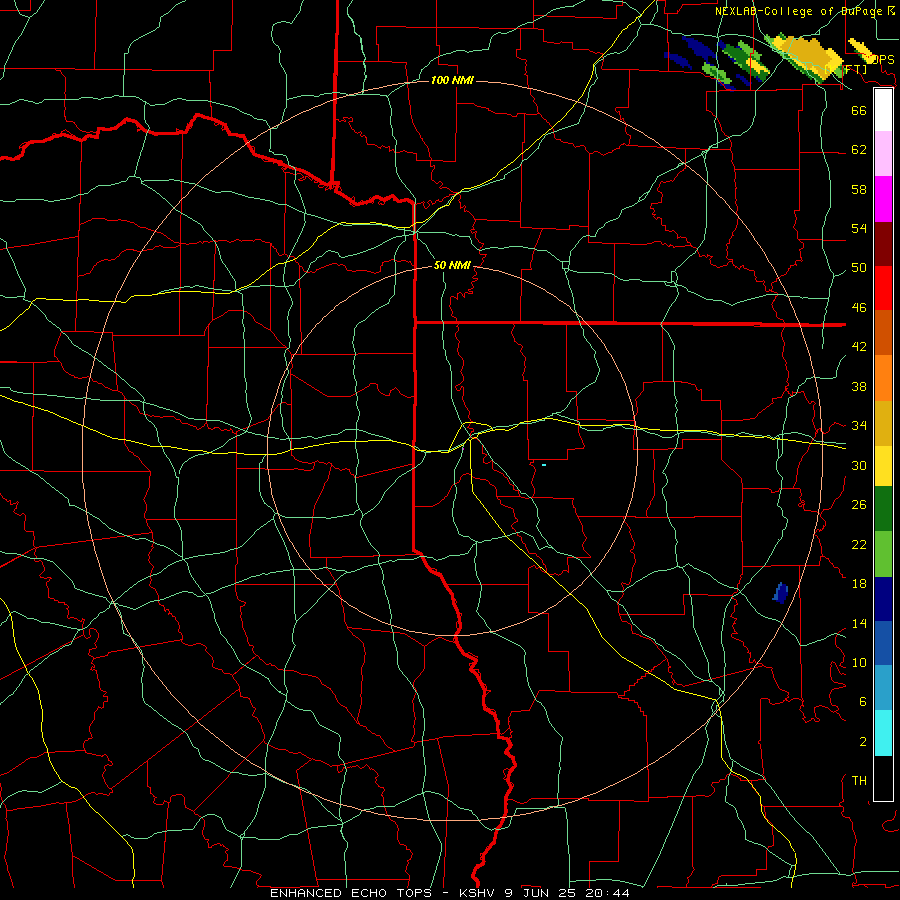Click the large yellow-gold echo at the top right
The height and width of the screenshot is (900, 900).
coord(806,56)
